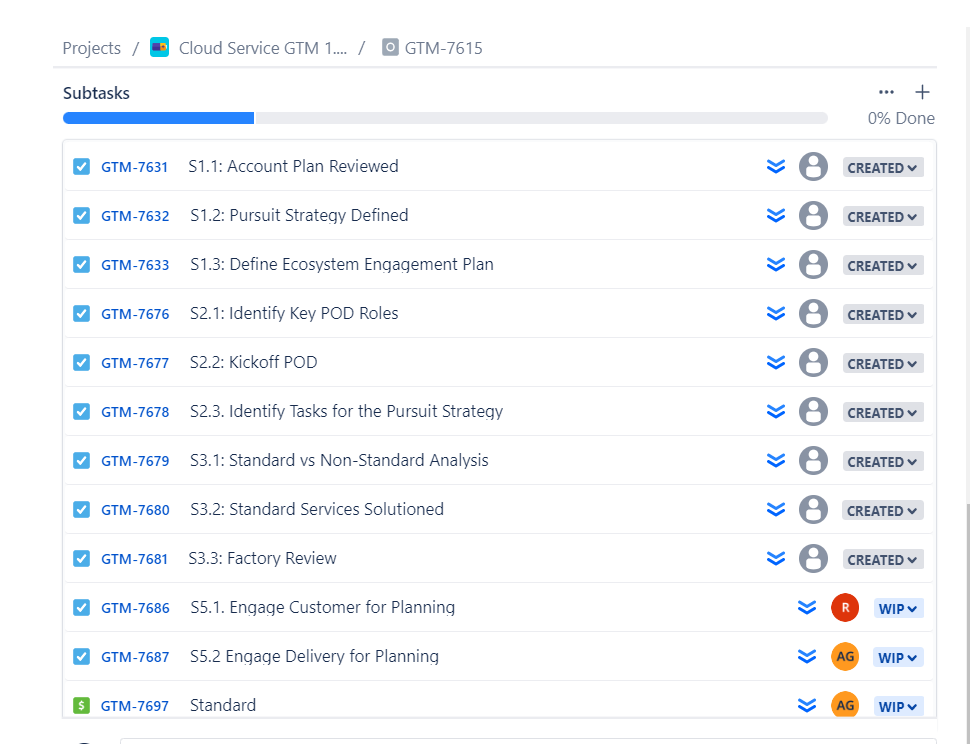This screenshot has height=744, width=970.
Task: Click unassigned avatar for GTM-7633
Action: pos(813,265)
